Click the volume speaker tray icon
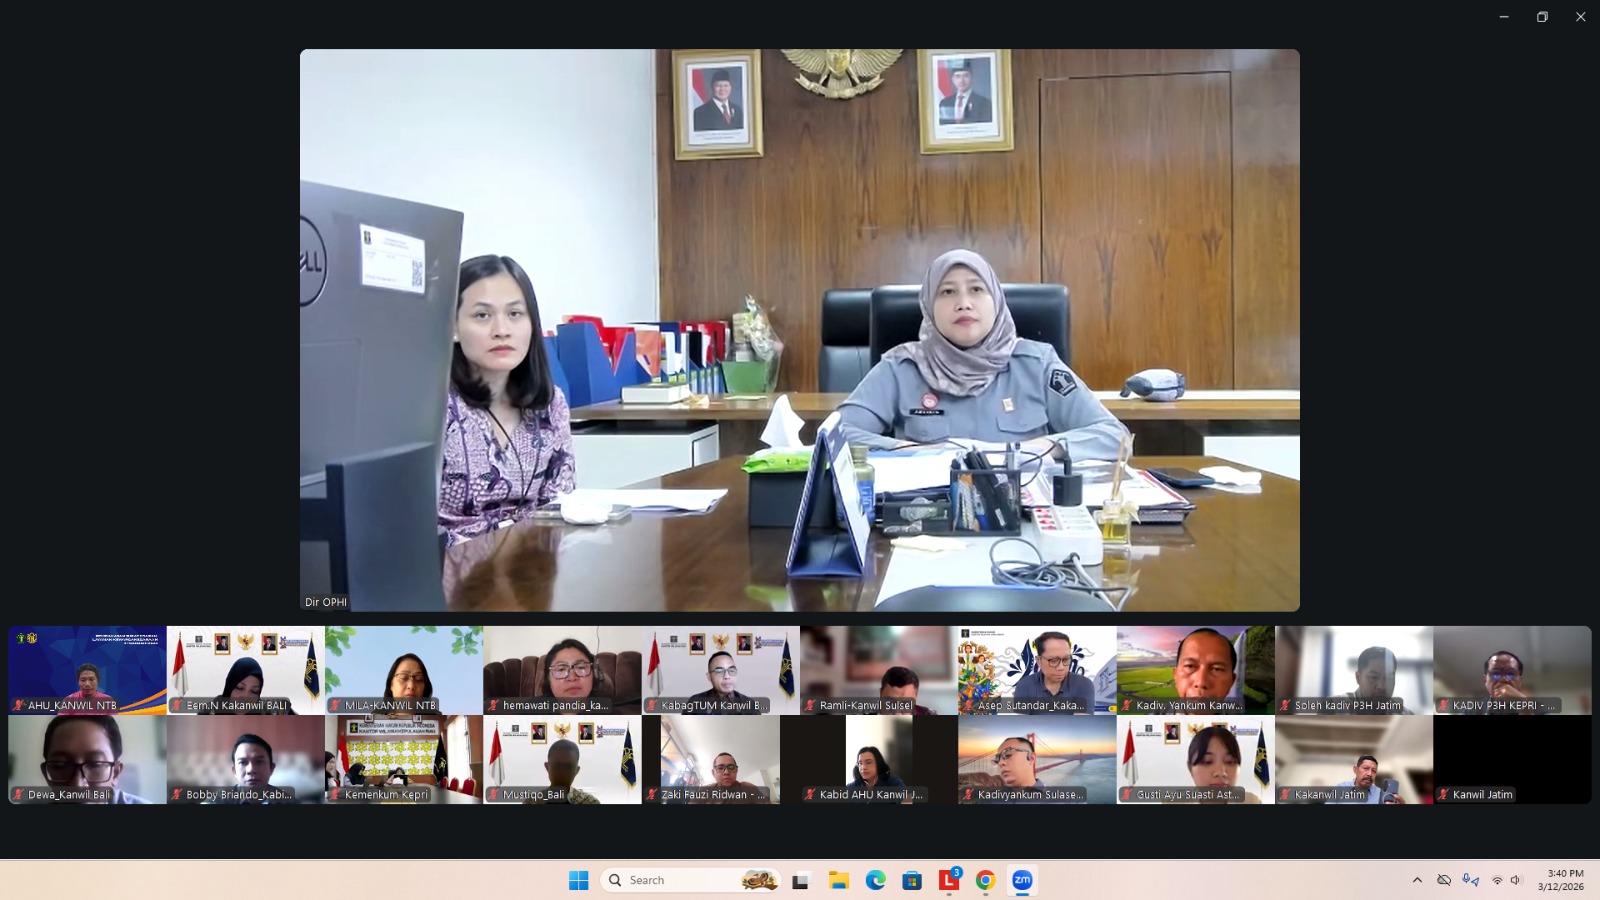Viewport: 1600px width, 900px height. (1516, 880)
